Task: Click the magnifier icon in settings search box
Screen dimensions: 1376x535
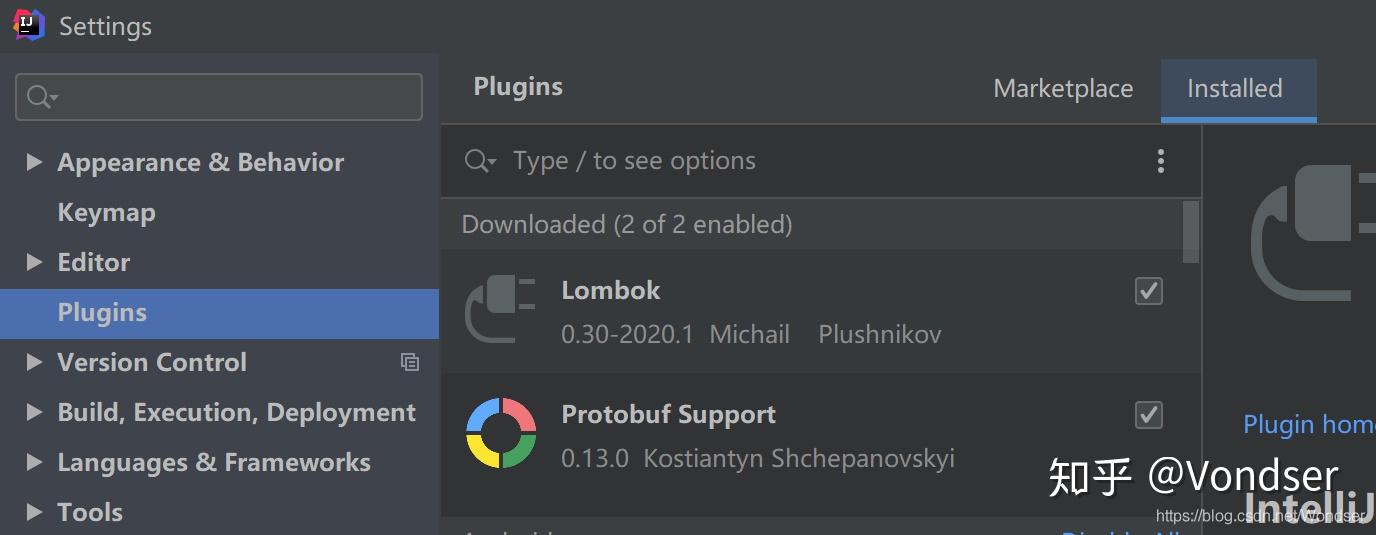Action: point(42,97)
